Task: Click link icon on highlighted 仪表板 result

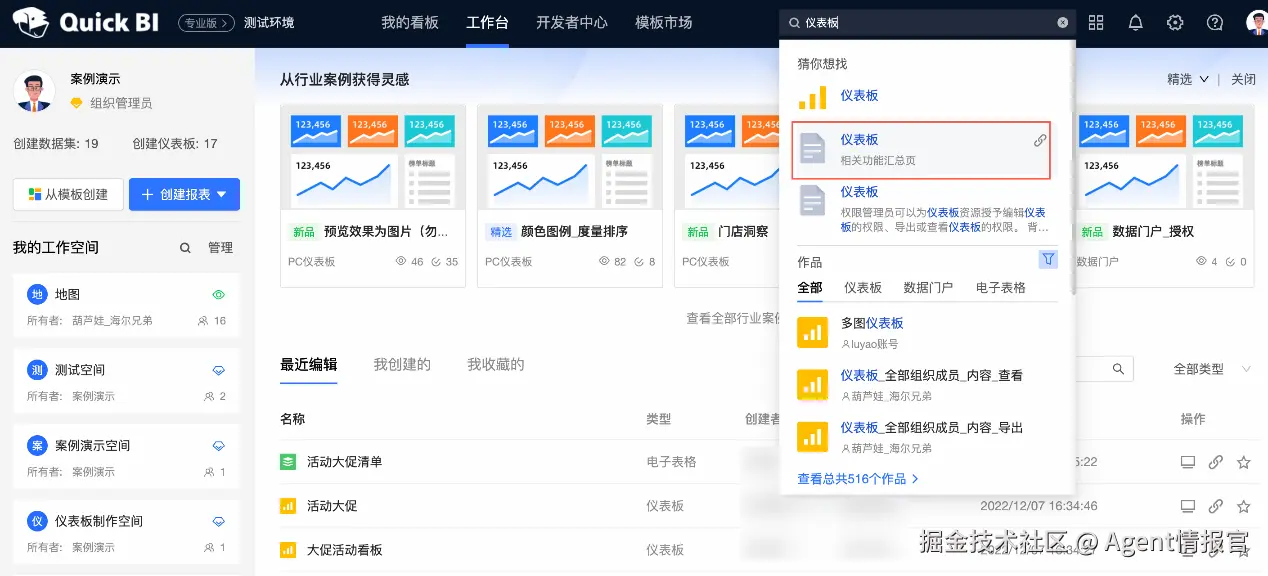Action: coord(1040,141)
